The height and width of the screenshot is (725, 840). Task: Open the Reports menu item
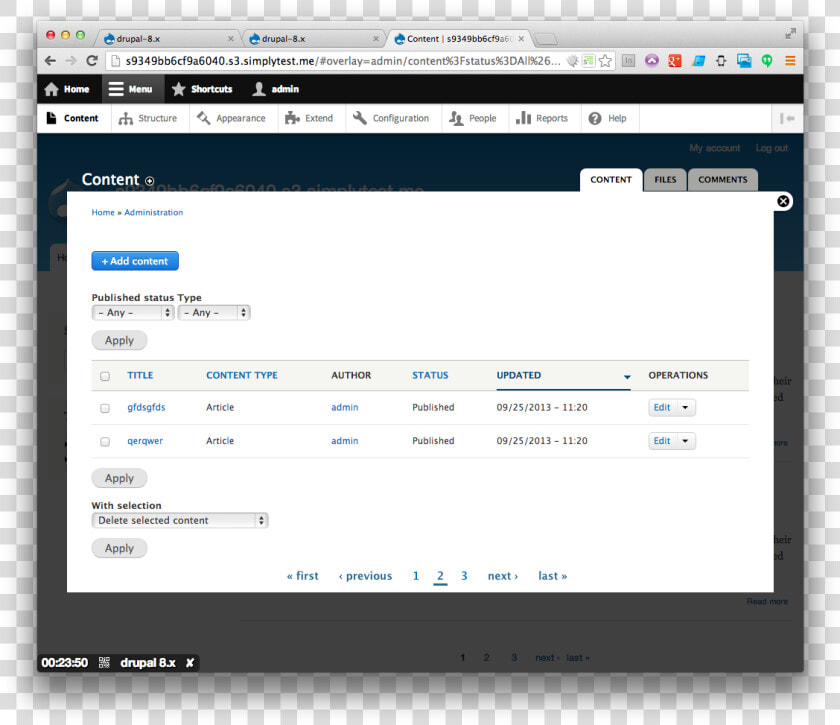point(542,118)
